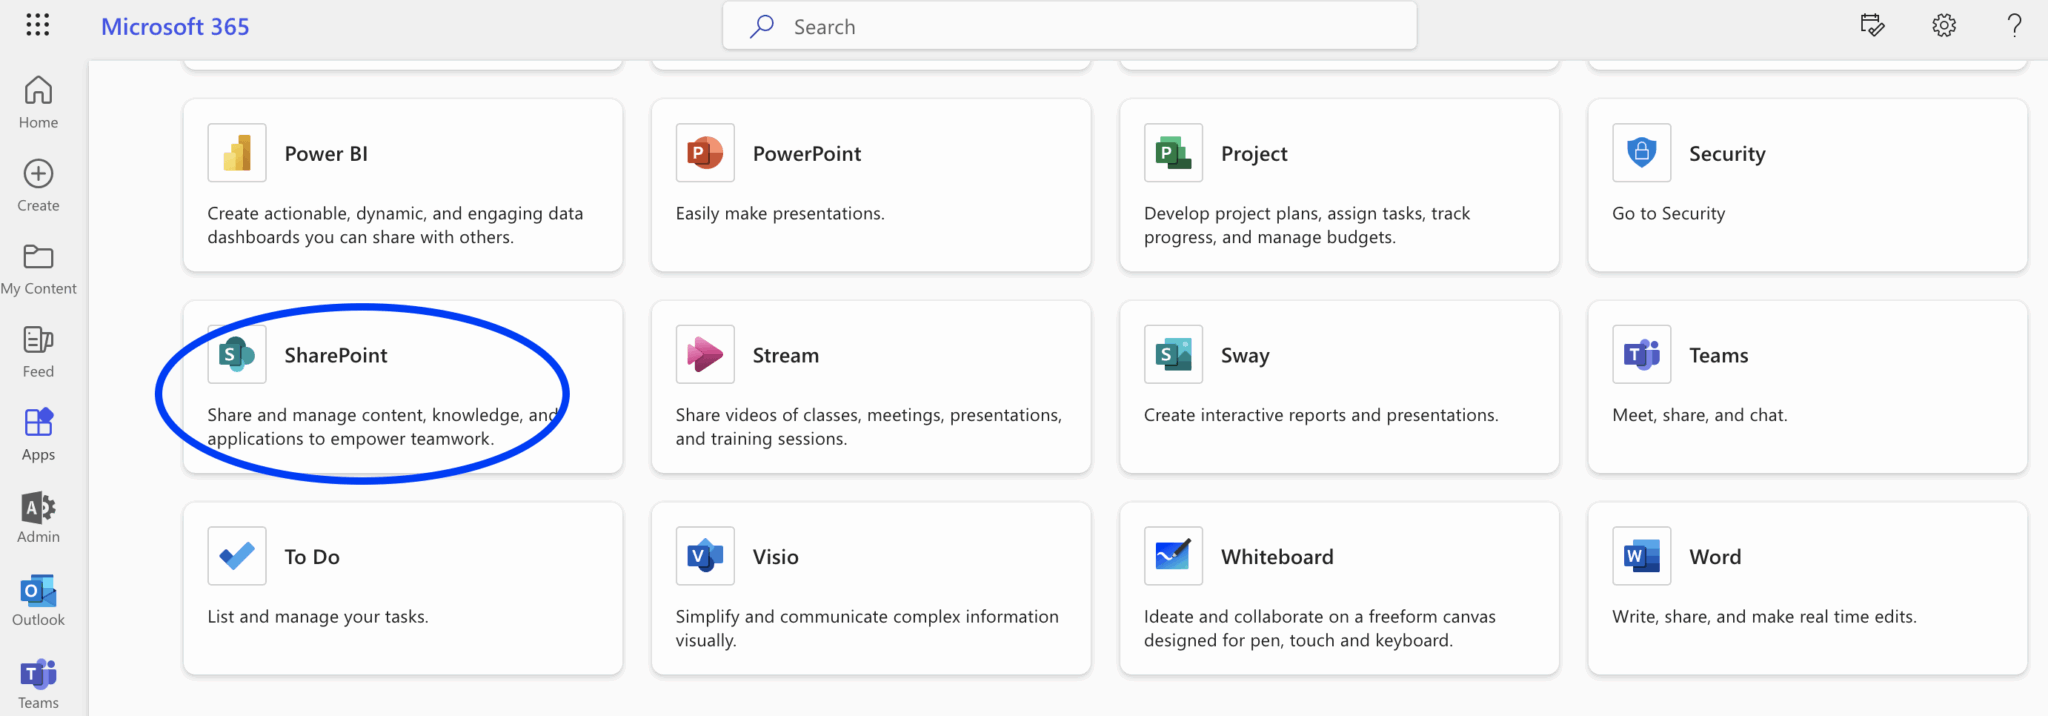Open the feedback/what's new calendar icon
This screenshot has height=716, width=2048.
[1872, 25]
